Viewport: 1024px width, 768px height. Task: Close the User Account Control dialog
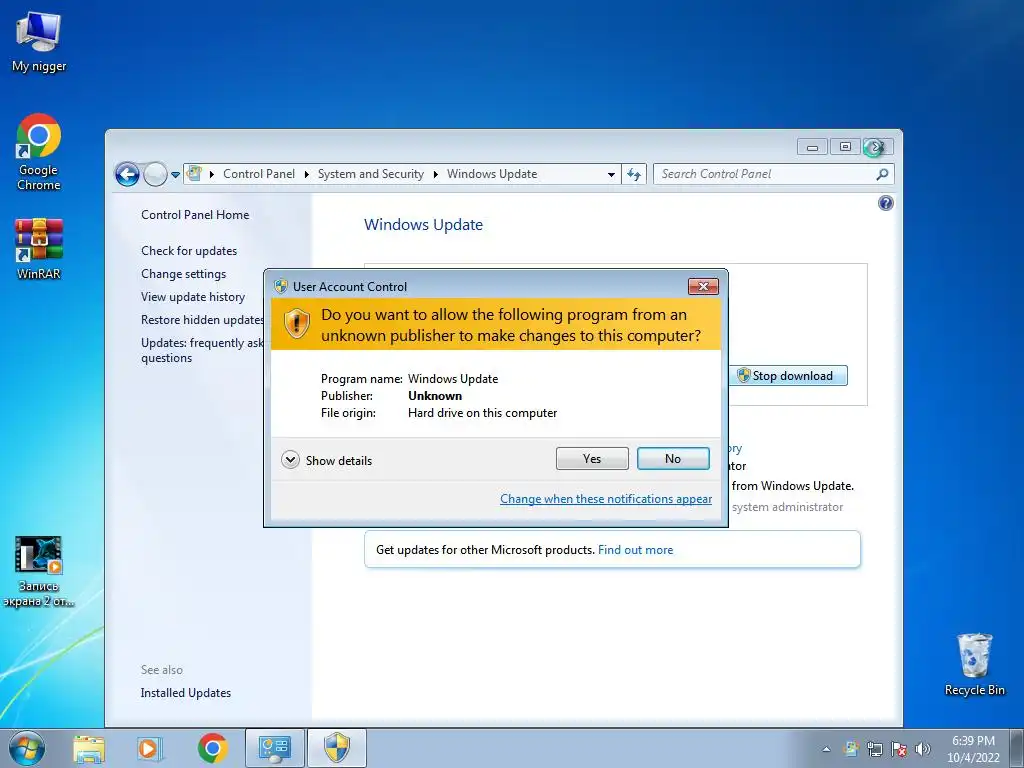click(703, 286)
